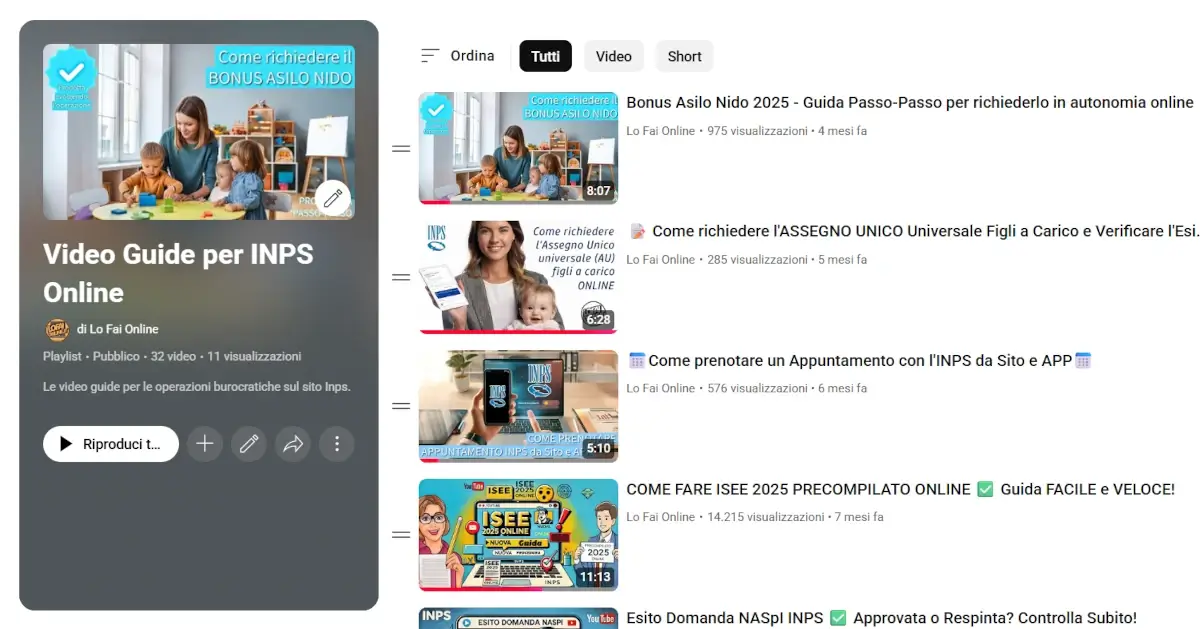This screenshot has width=1200, height=629.
Task: Select the Tutti filter chip
Action: [x=546, y=56]
